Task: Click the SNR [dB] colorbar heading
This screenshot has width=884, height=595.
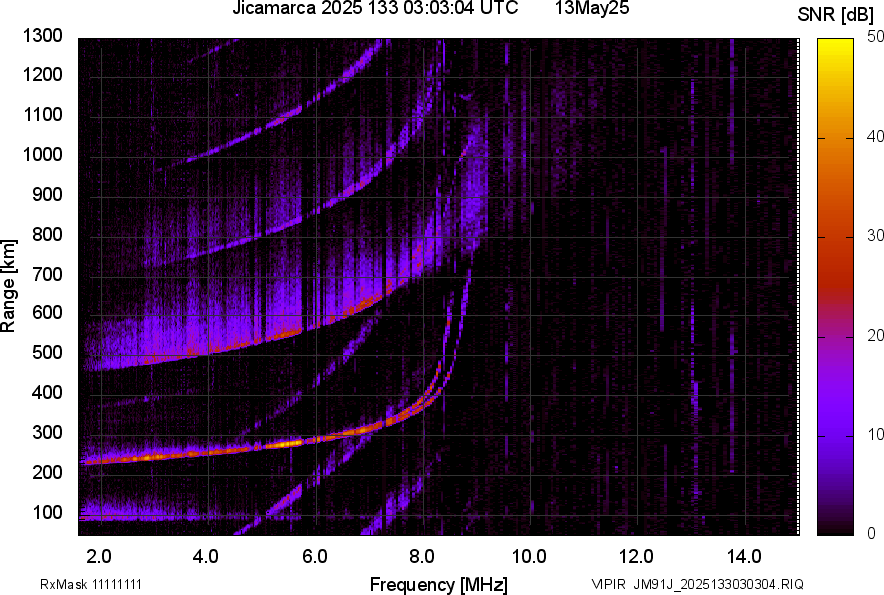Action: pos(835,15)
